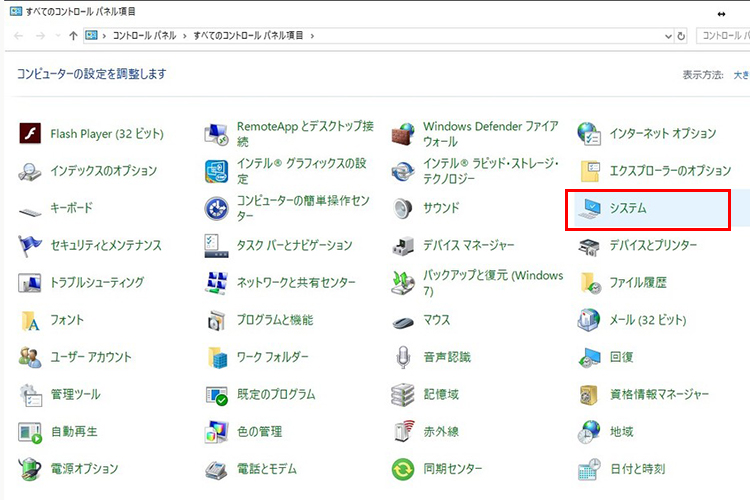Open the エクスプローラーのオプション icon
750x500 pixels.
(x=590, y=171)
